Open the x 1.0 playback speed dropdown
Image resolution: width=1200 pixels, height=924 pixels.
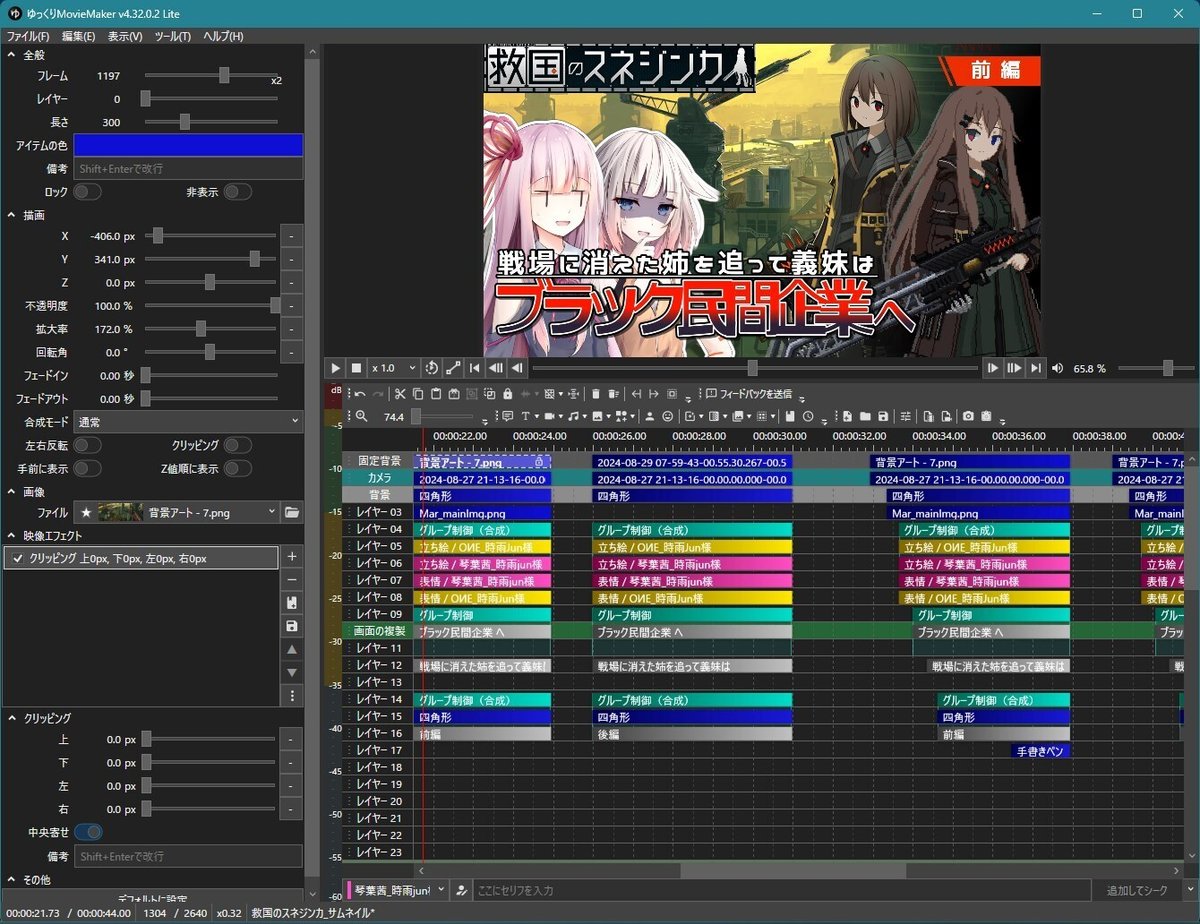[x=392, y=368]
